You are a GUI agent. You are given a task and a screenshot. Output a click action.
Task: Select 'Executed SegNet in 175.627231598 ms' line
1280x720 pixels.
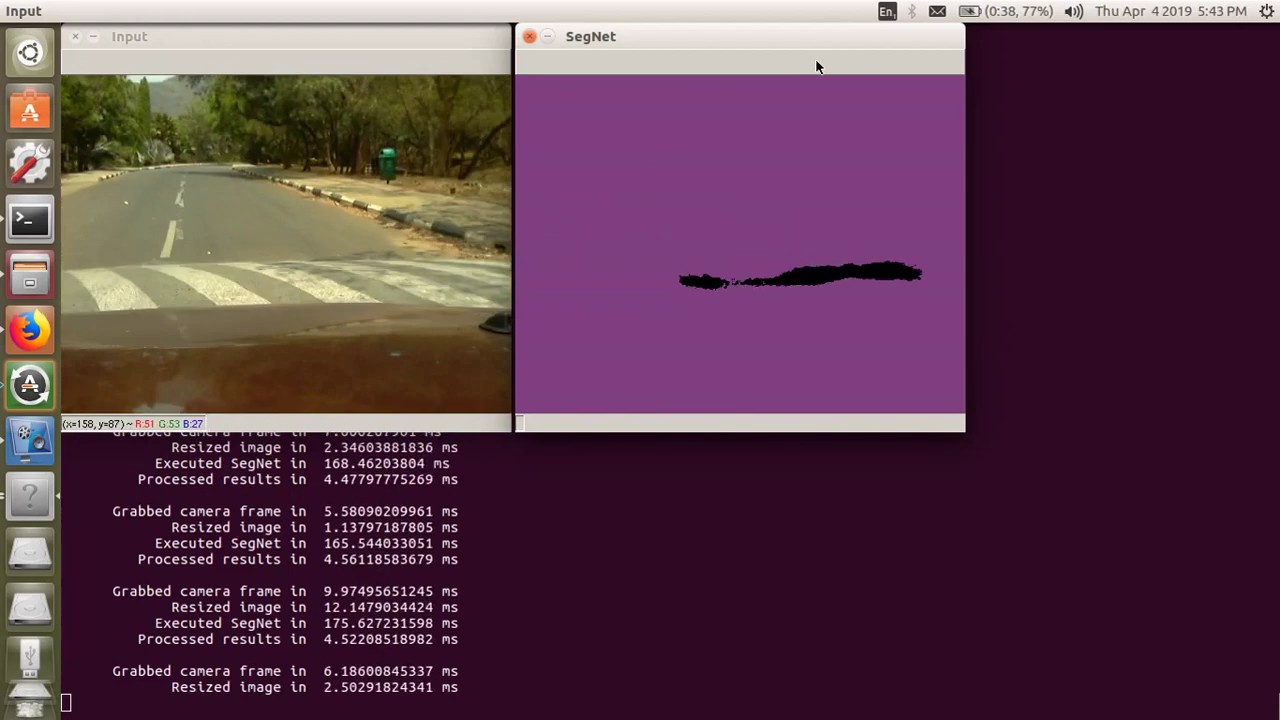pos(306,623)
